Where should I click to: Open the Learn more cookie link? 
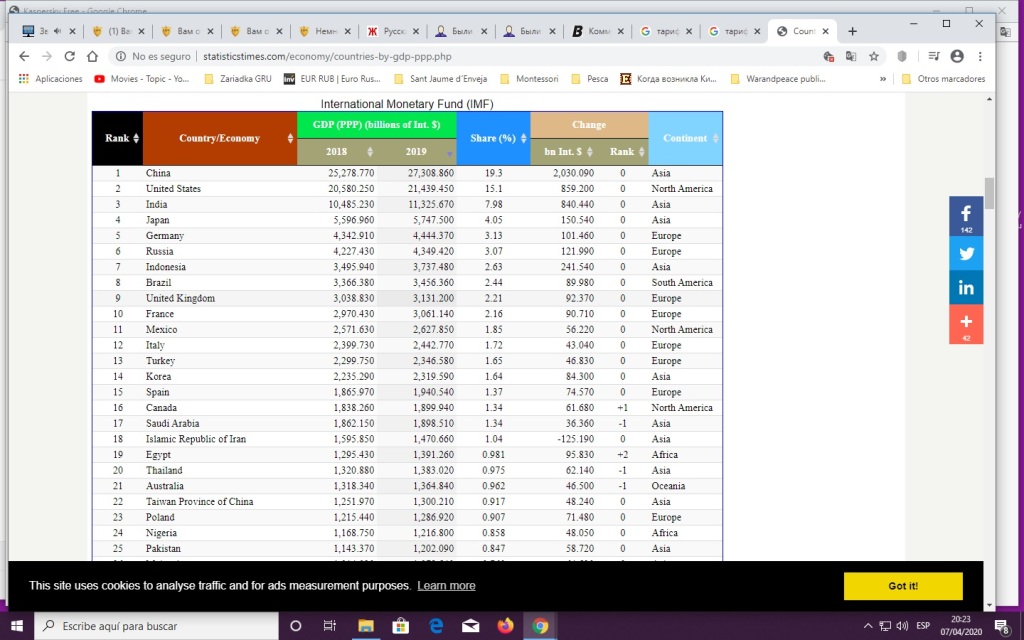click(x=446, y=586)
